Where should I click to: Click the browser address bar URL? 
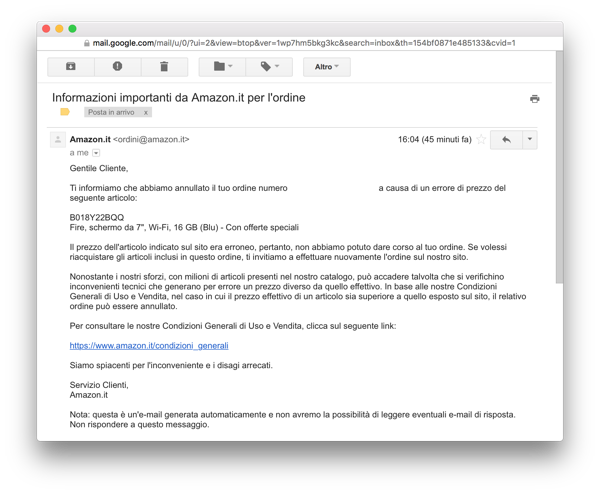(300, 44)
